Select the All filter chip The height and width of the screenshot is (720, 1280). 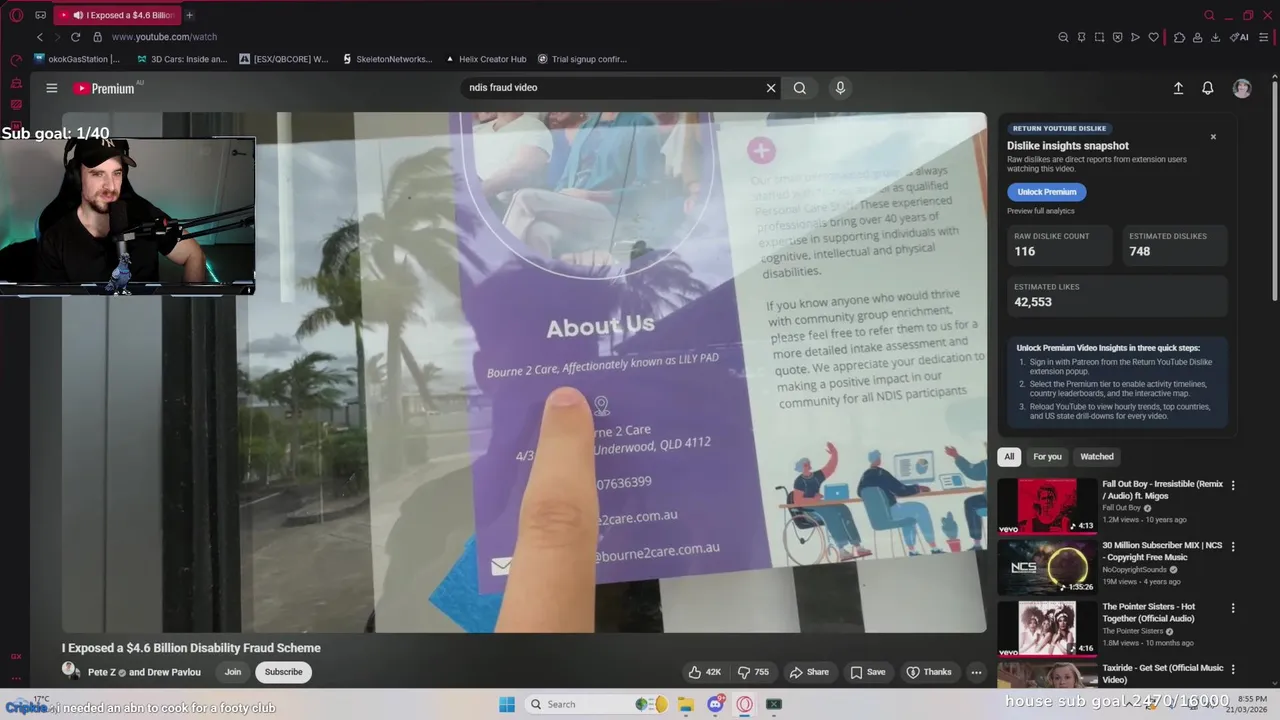1009,457
